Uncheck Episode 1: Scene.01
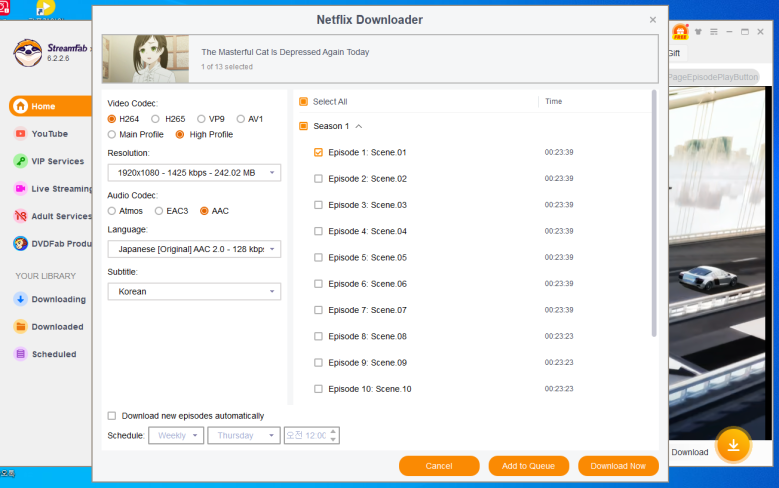Viewport: 779px width, 488px height. click(x=318, y=152)
